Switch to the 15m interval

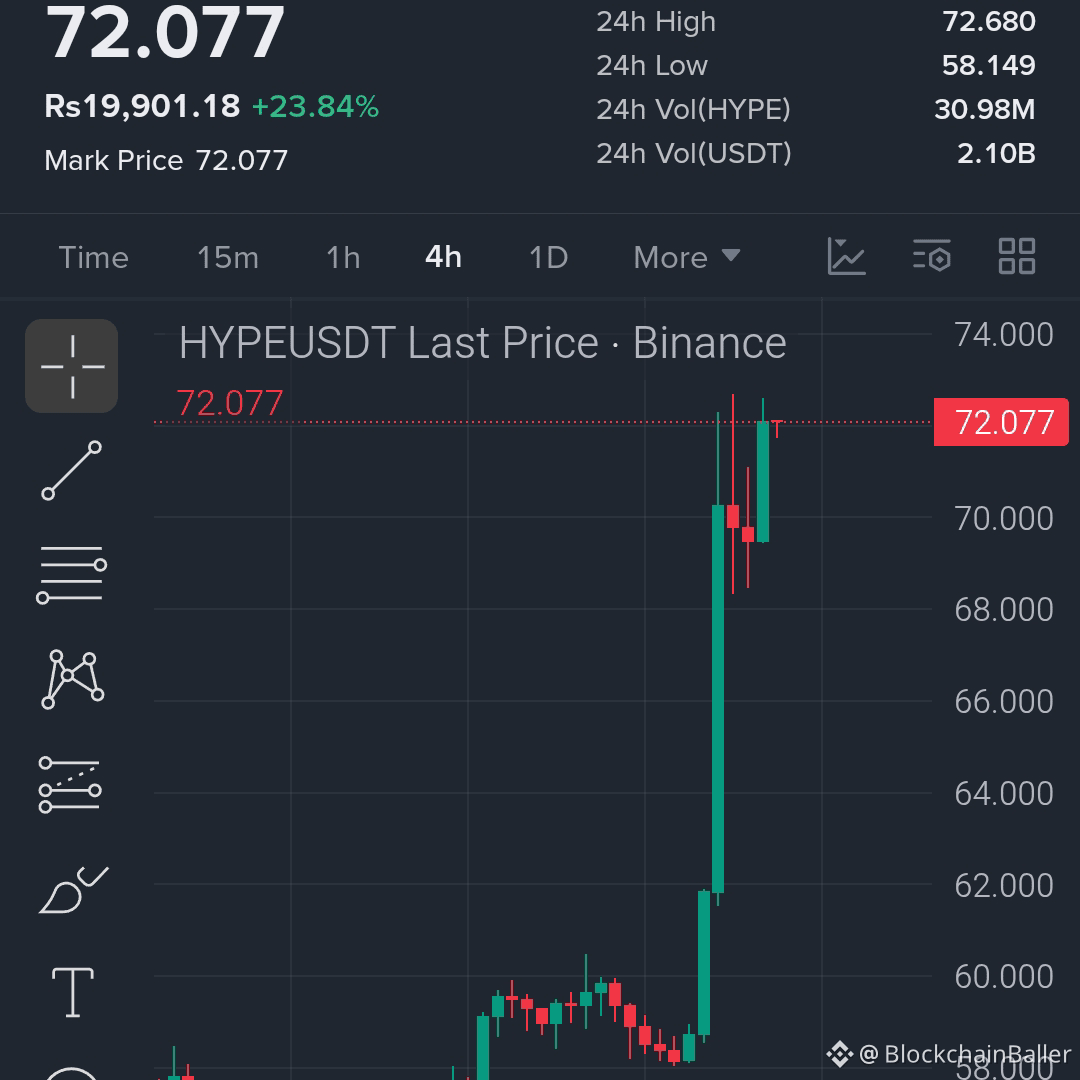click(x=228, y=258)
